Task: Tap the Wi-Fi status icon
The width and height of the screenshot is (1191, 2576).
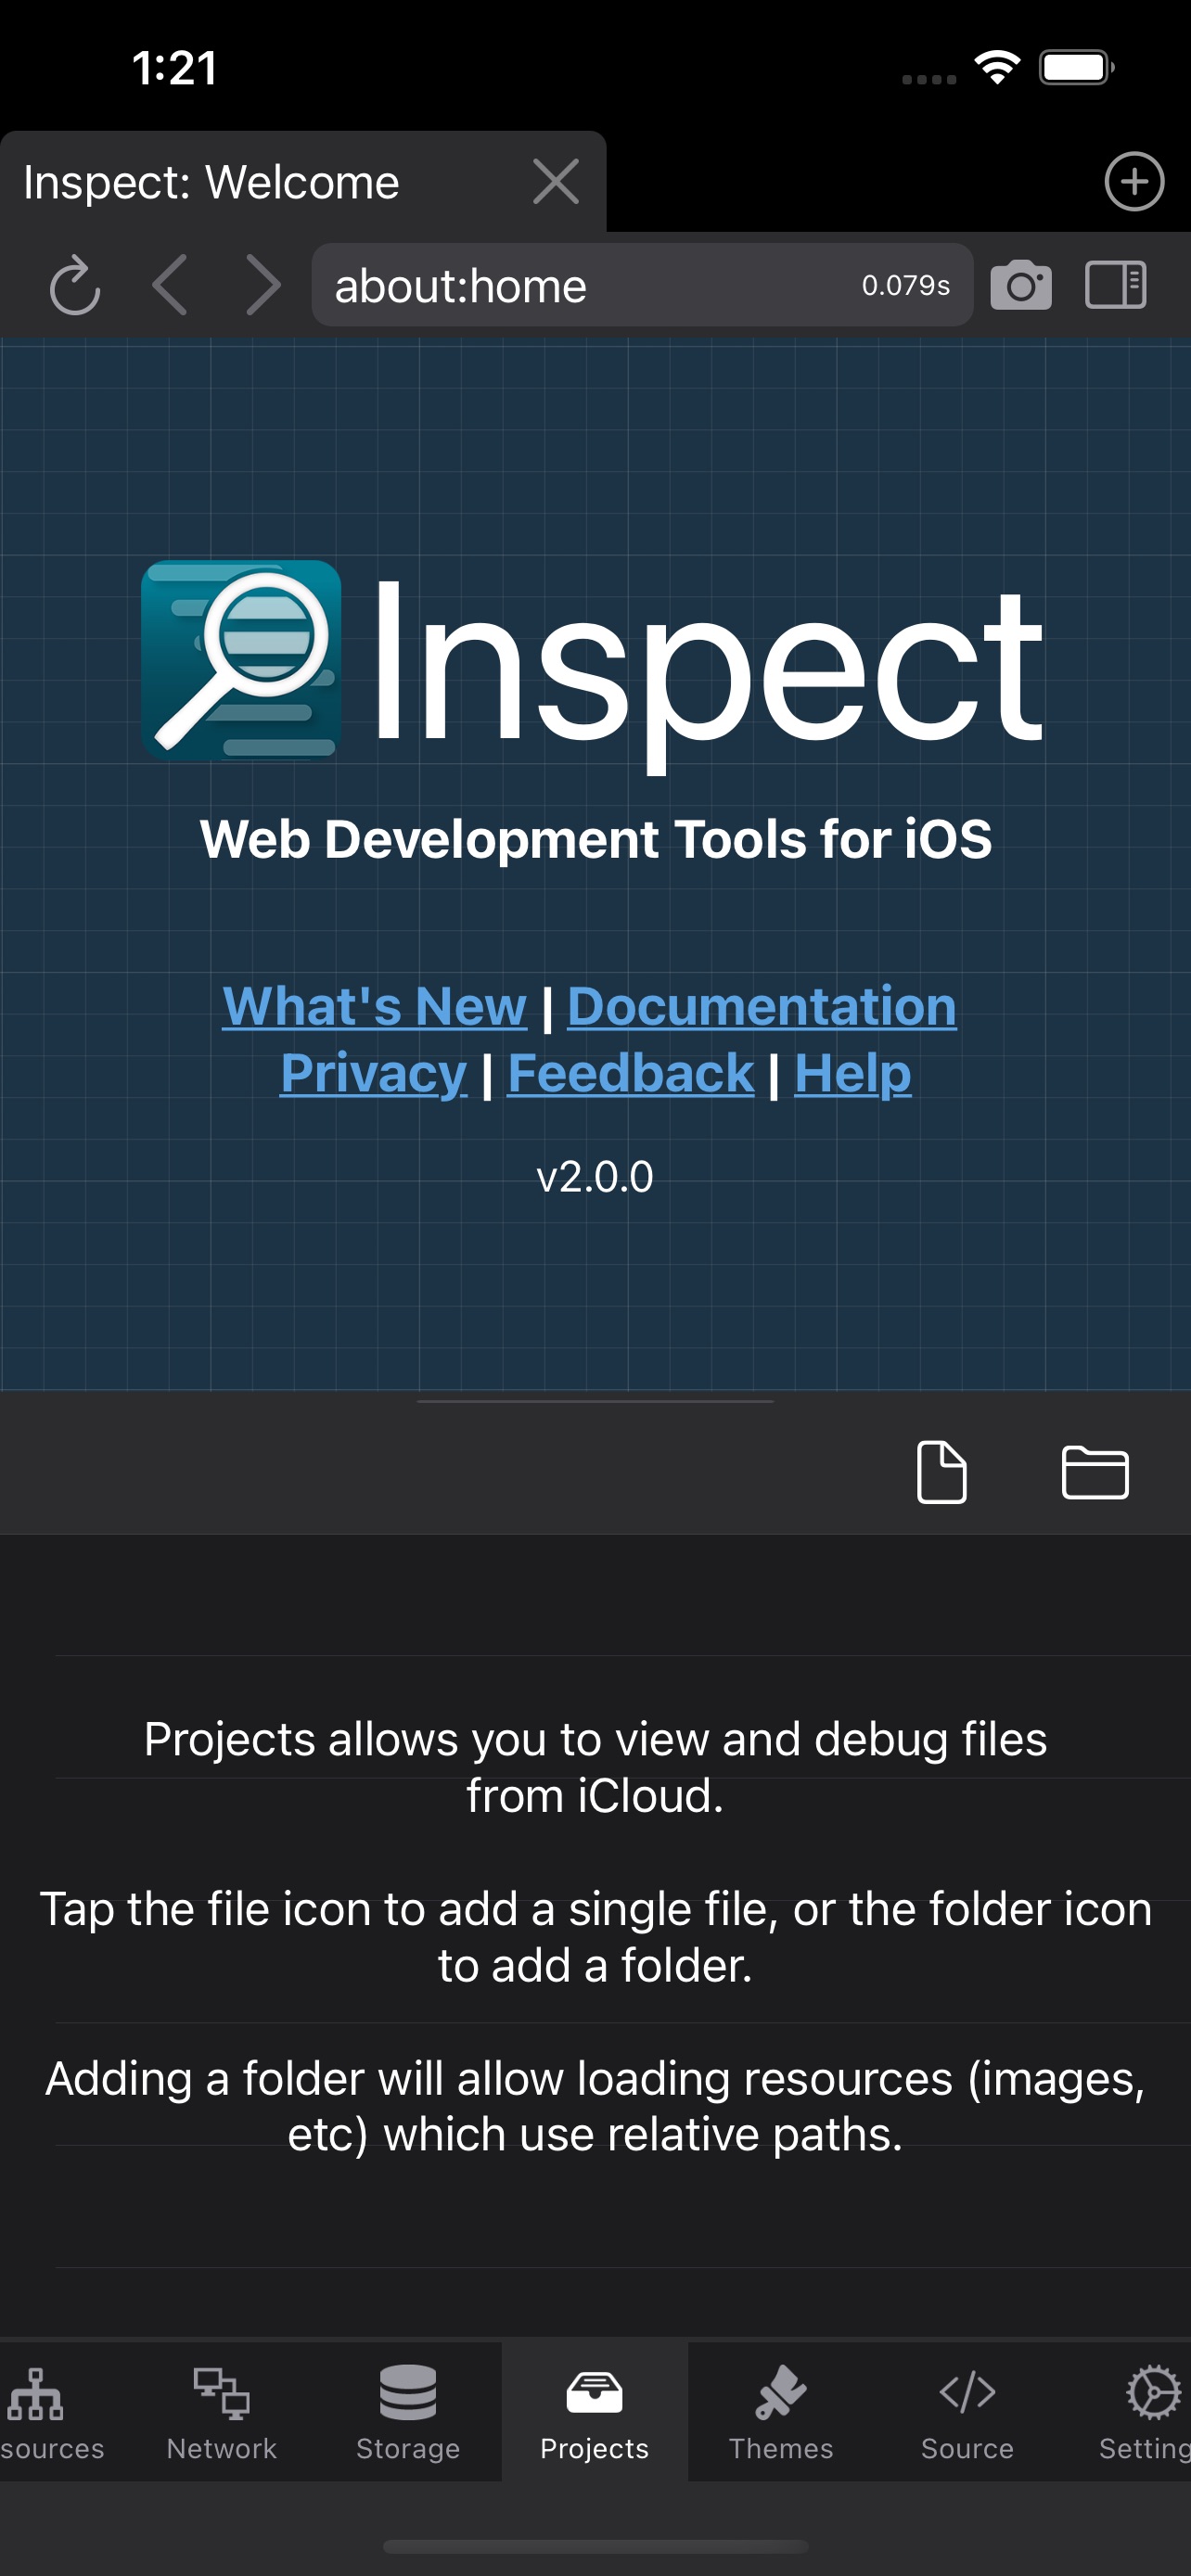Action: 997,67
